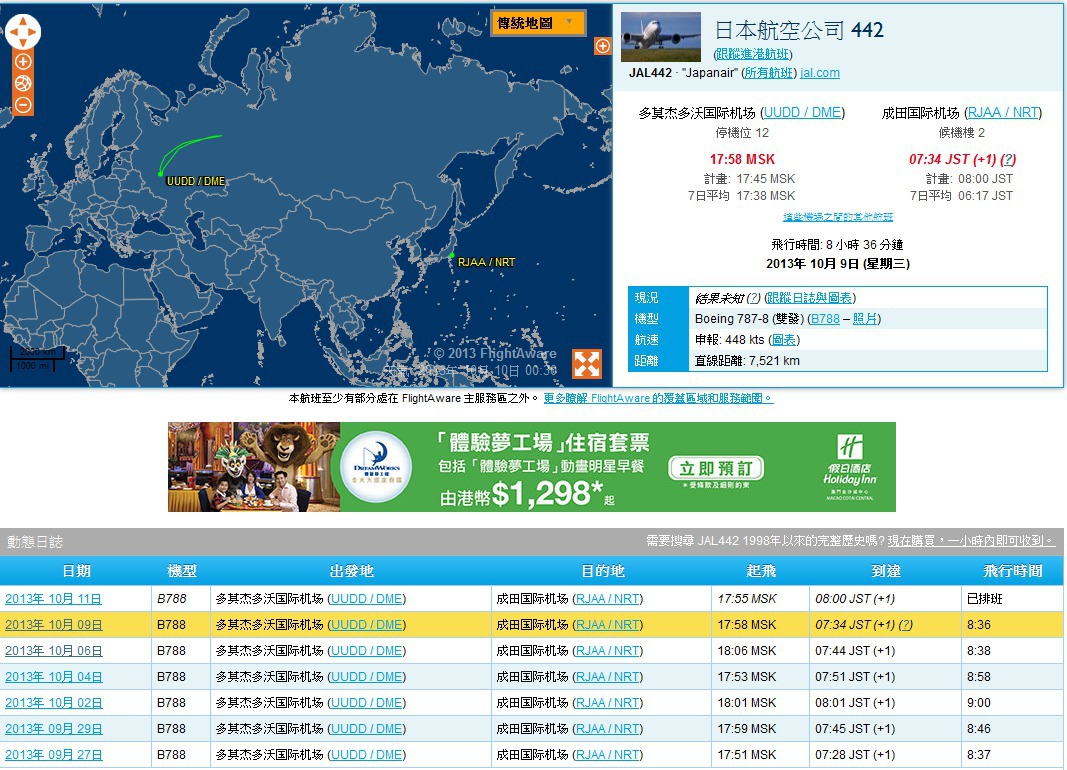Open origin airport UUDD / DME link

point(803,113)
